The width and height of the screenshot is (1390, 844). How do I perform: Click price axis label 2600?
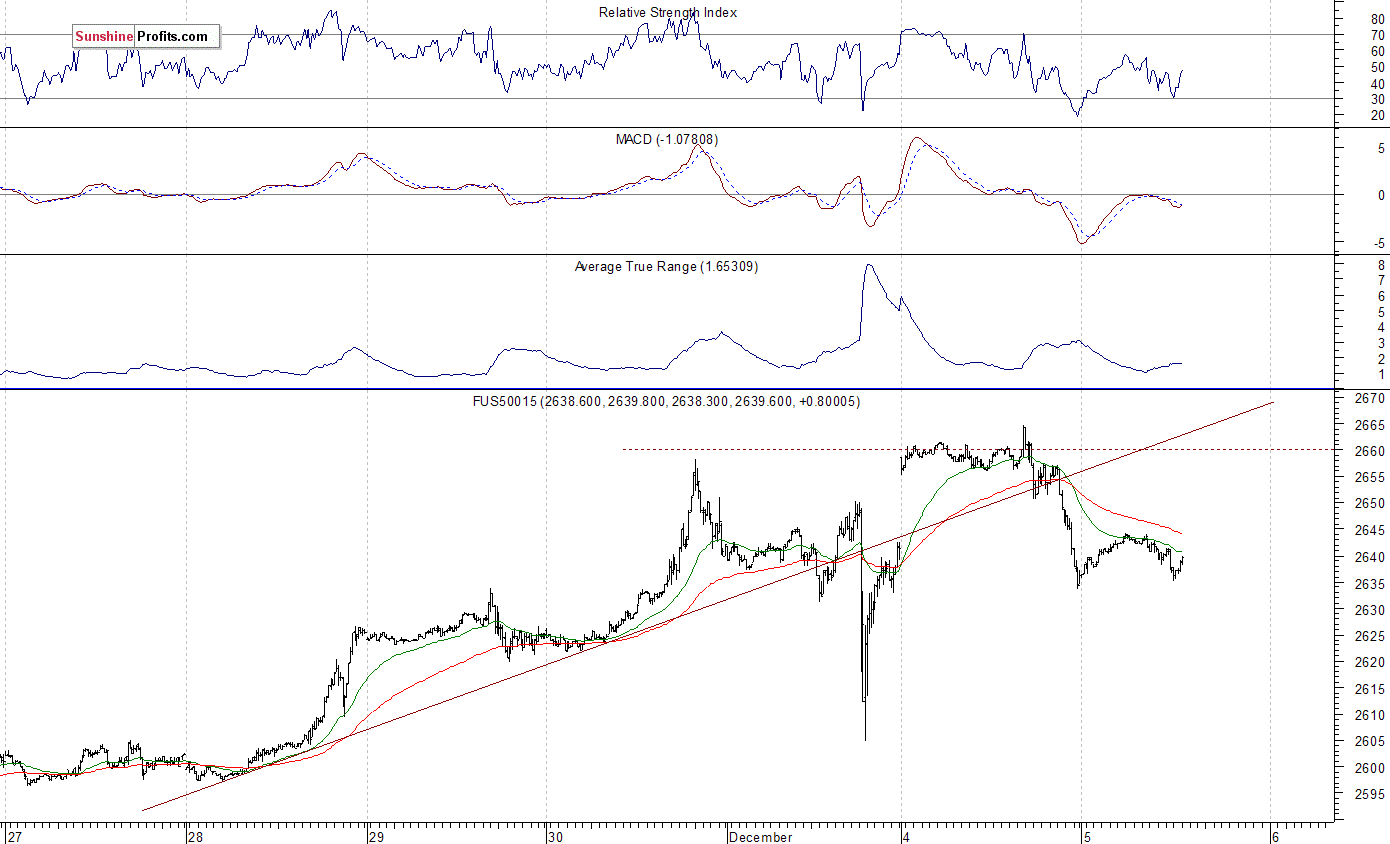coord(1372,768)
